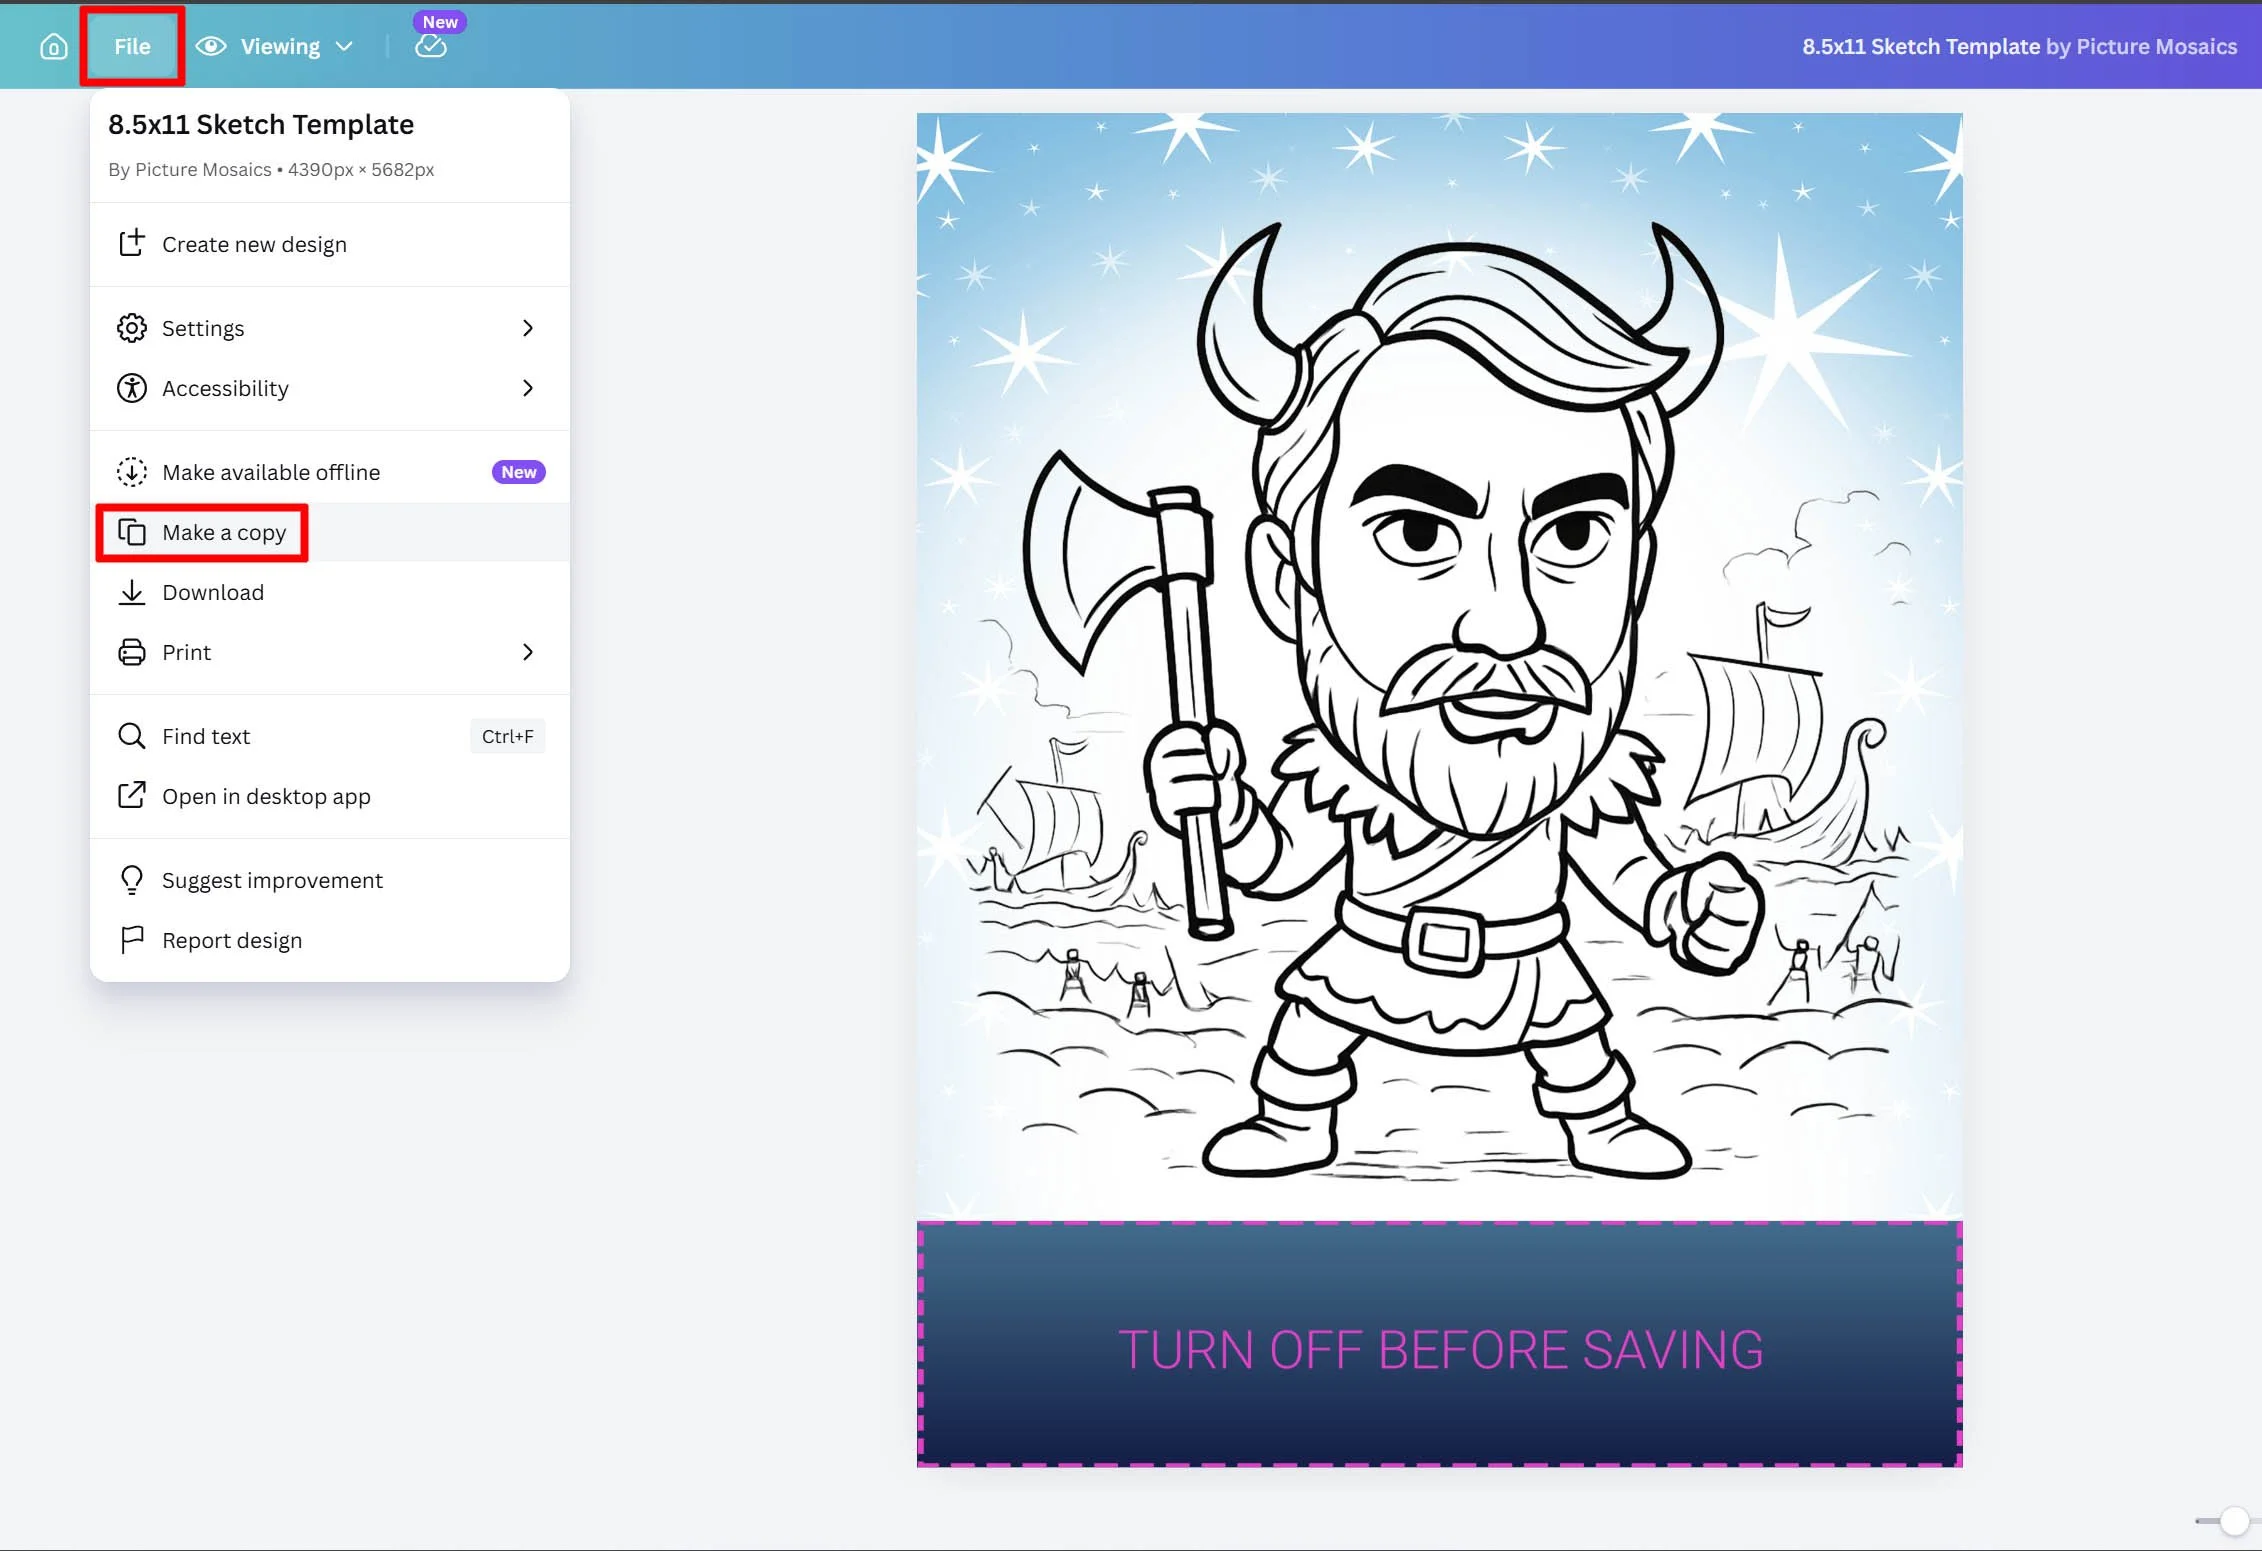Click the Settings gear icon
Viewport: 2262px width, 1551px height.
132,328
